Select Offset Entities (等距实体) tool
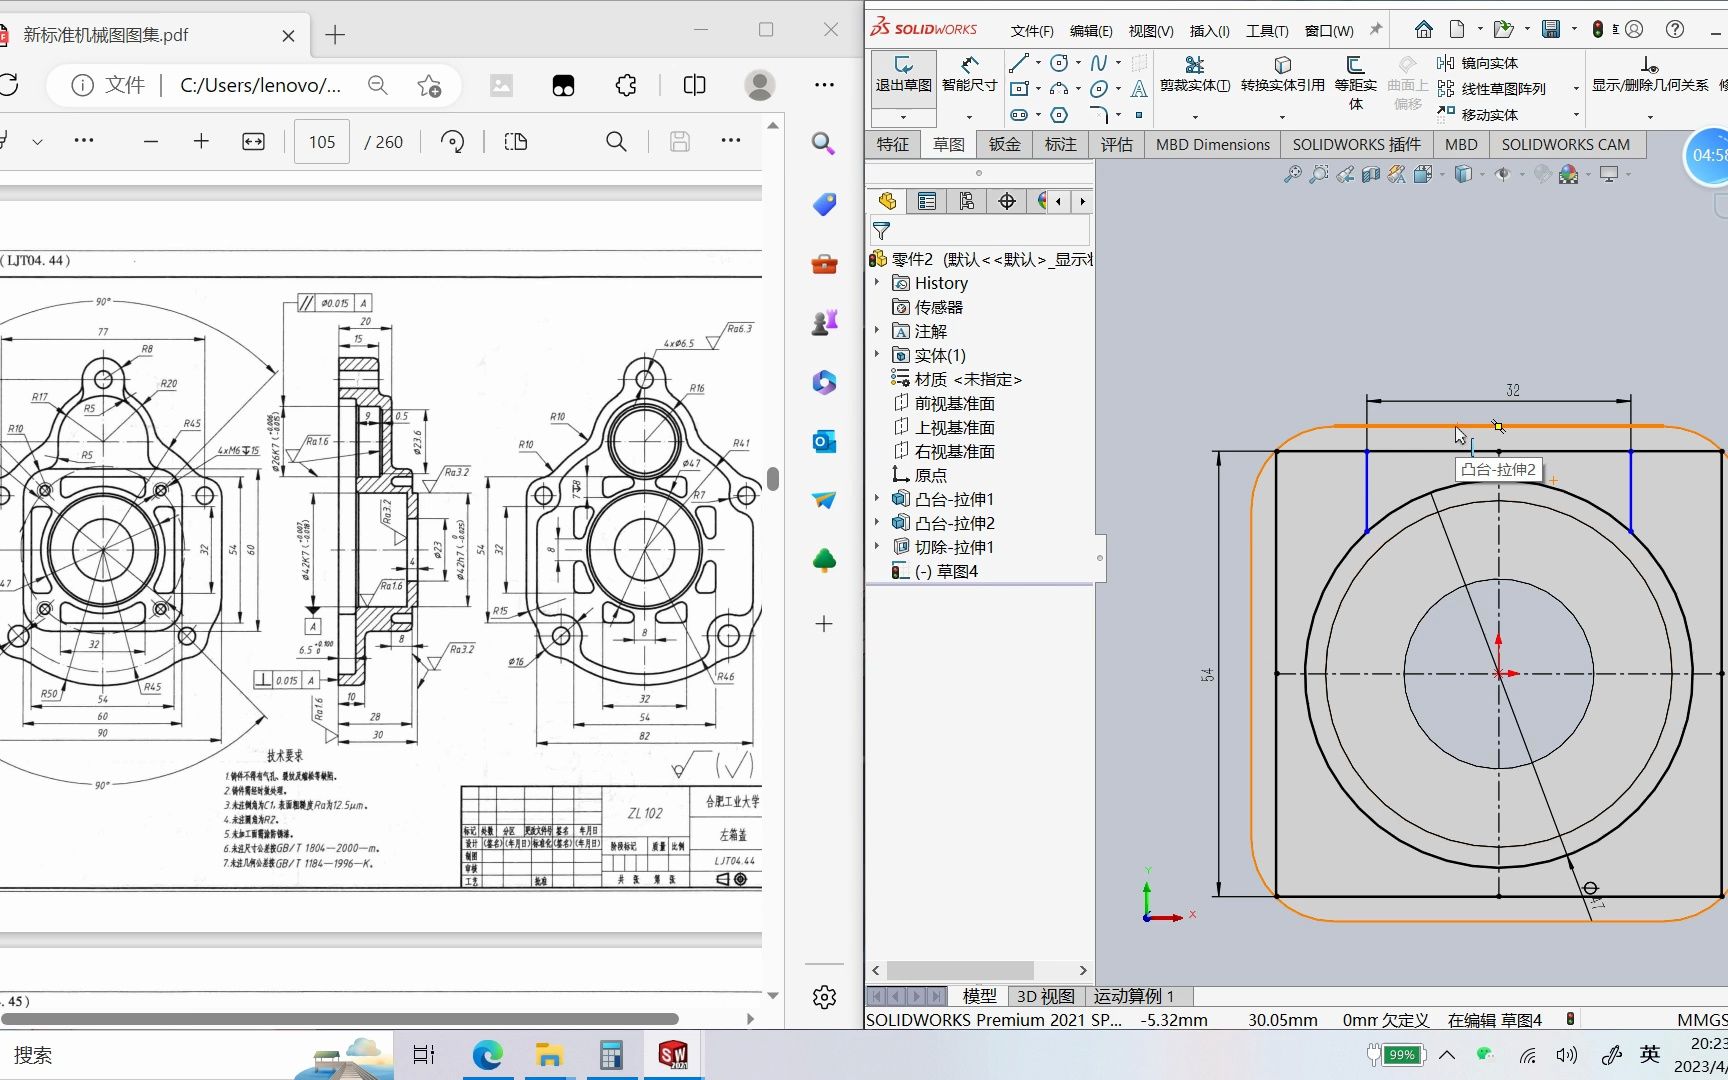 coord(1356,82)
